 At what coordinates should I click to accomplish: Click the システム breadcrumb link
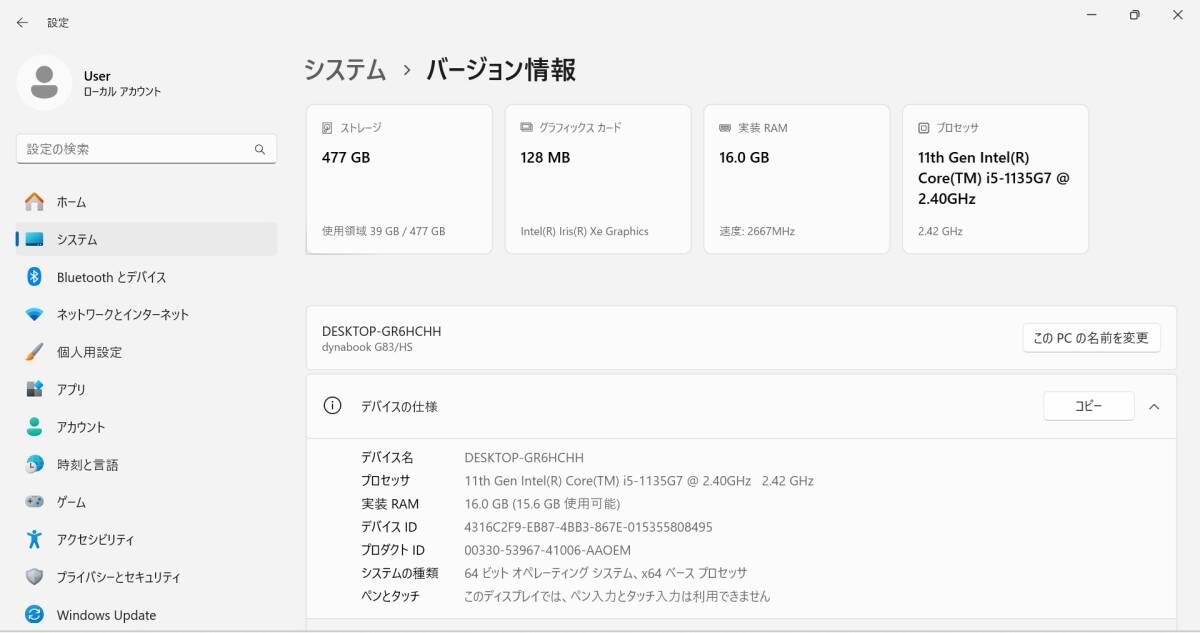[x=346, y=69]
